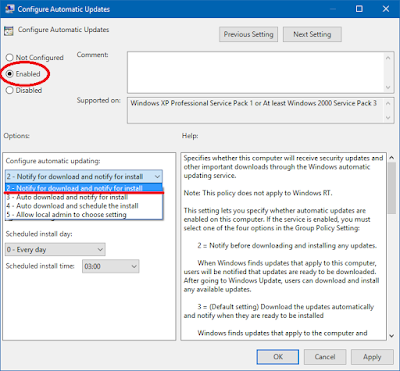Click the Comment box scroll down arrow

click(388, 87)
